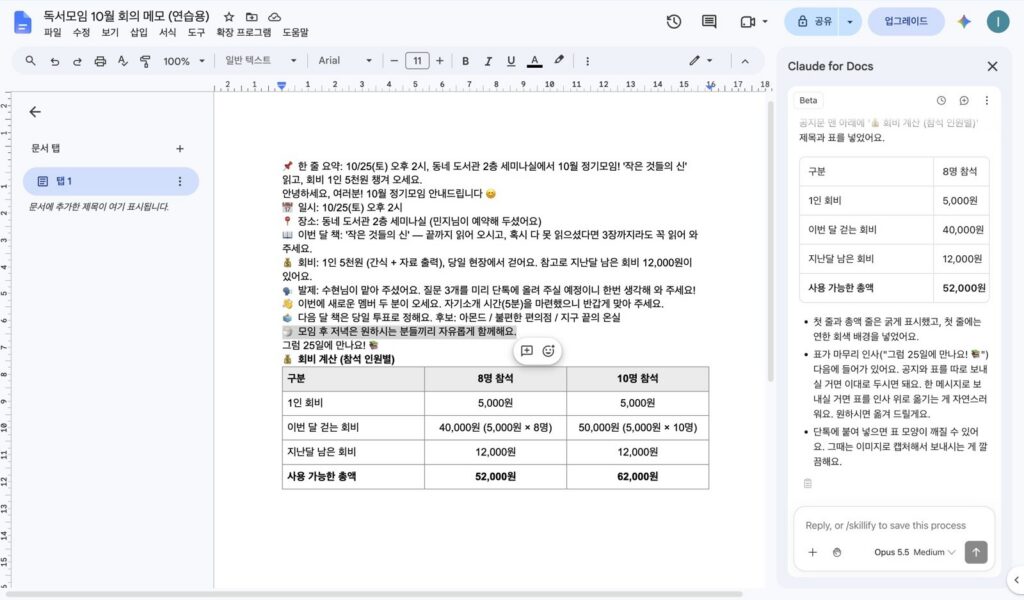The height and width of the screenshot is (600, 1024).
Task: Open the video call options arrow
Action: point(765,22)
